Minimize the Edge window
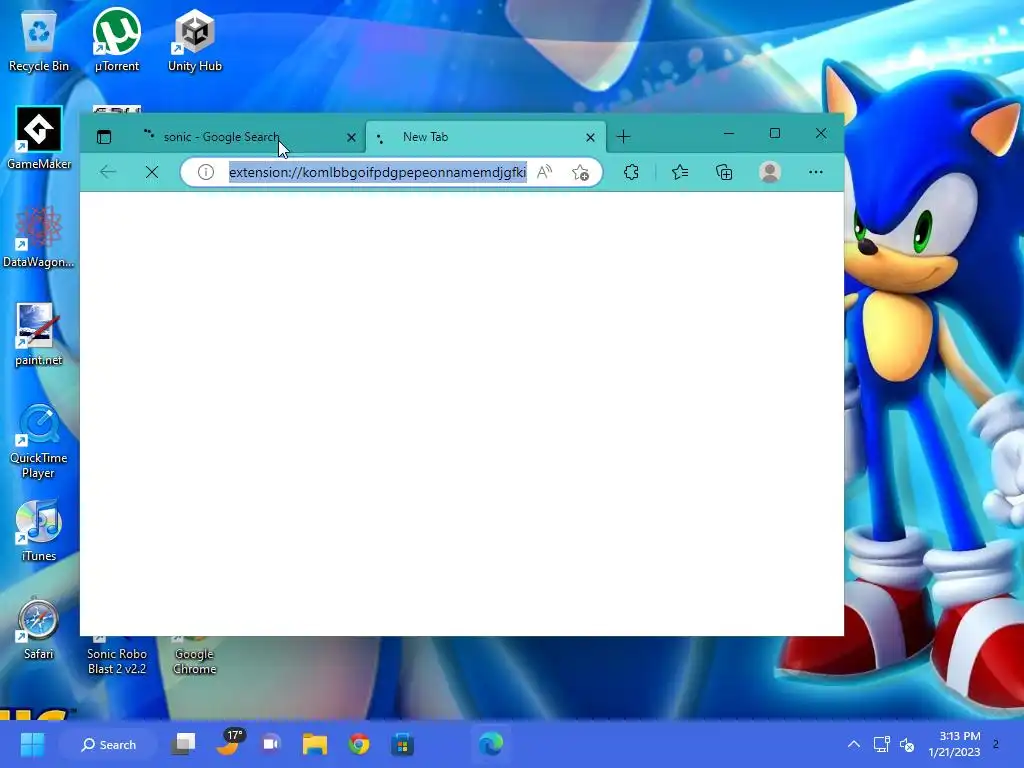The image size is (1024, 768). pyautogui.click(x=729, y=133)
